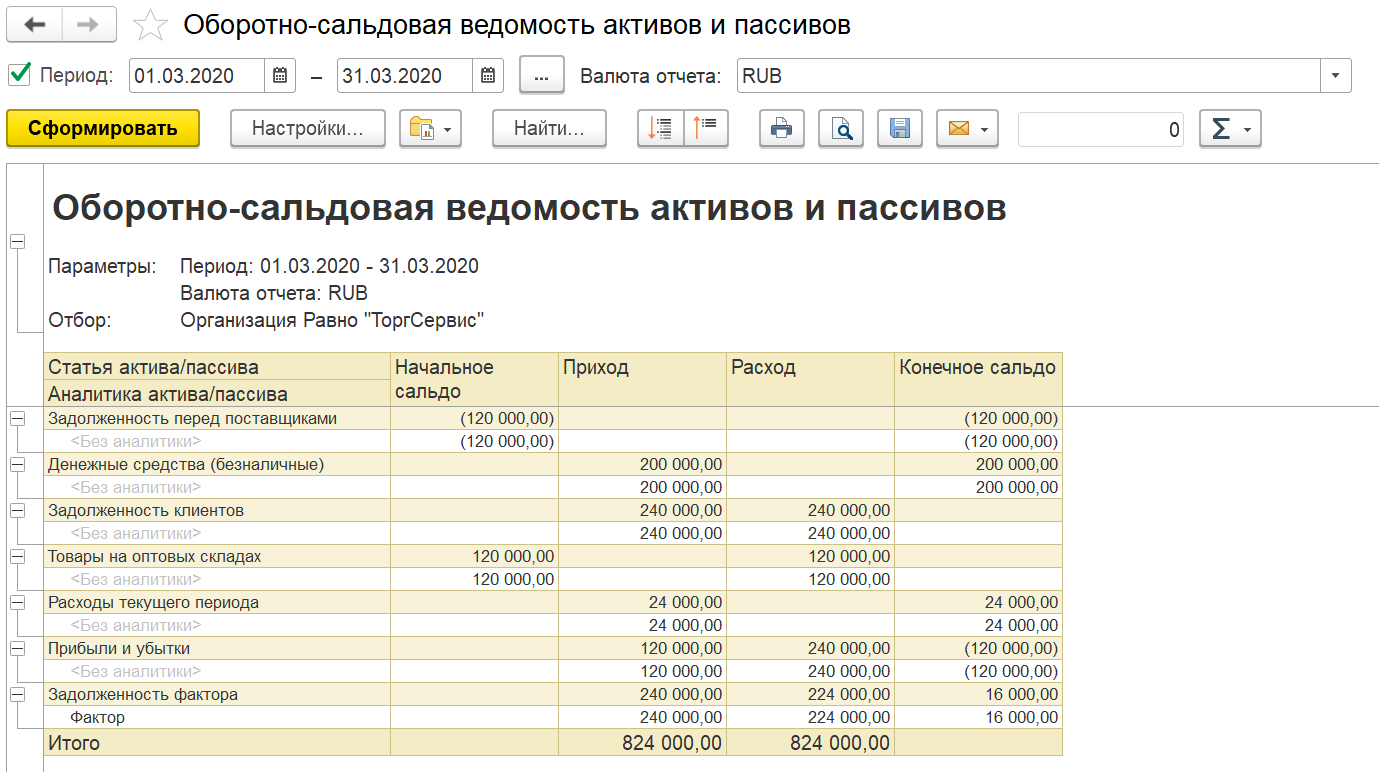Screen dimensions: 1379x772
Task: Click Расход column header
Action: [810, 379]
